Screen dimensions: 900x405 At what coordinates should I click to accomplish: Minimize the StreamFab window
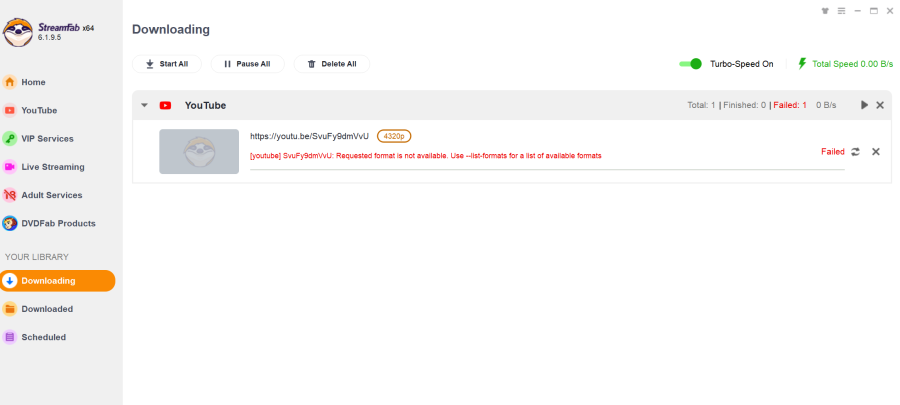[x=858, y=11]
